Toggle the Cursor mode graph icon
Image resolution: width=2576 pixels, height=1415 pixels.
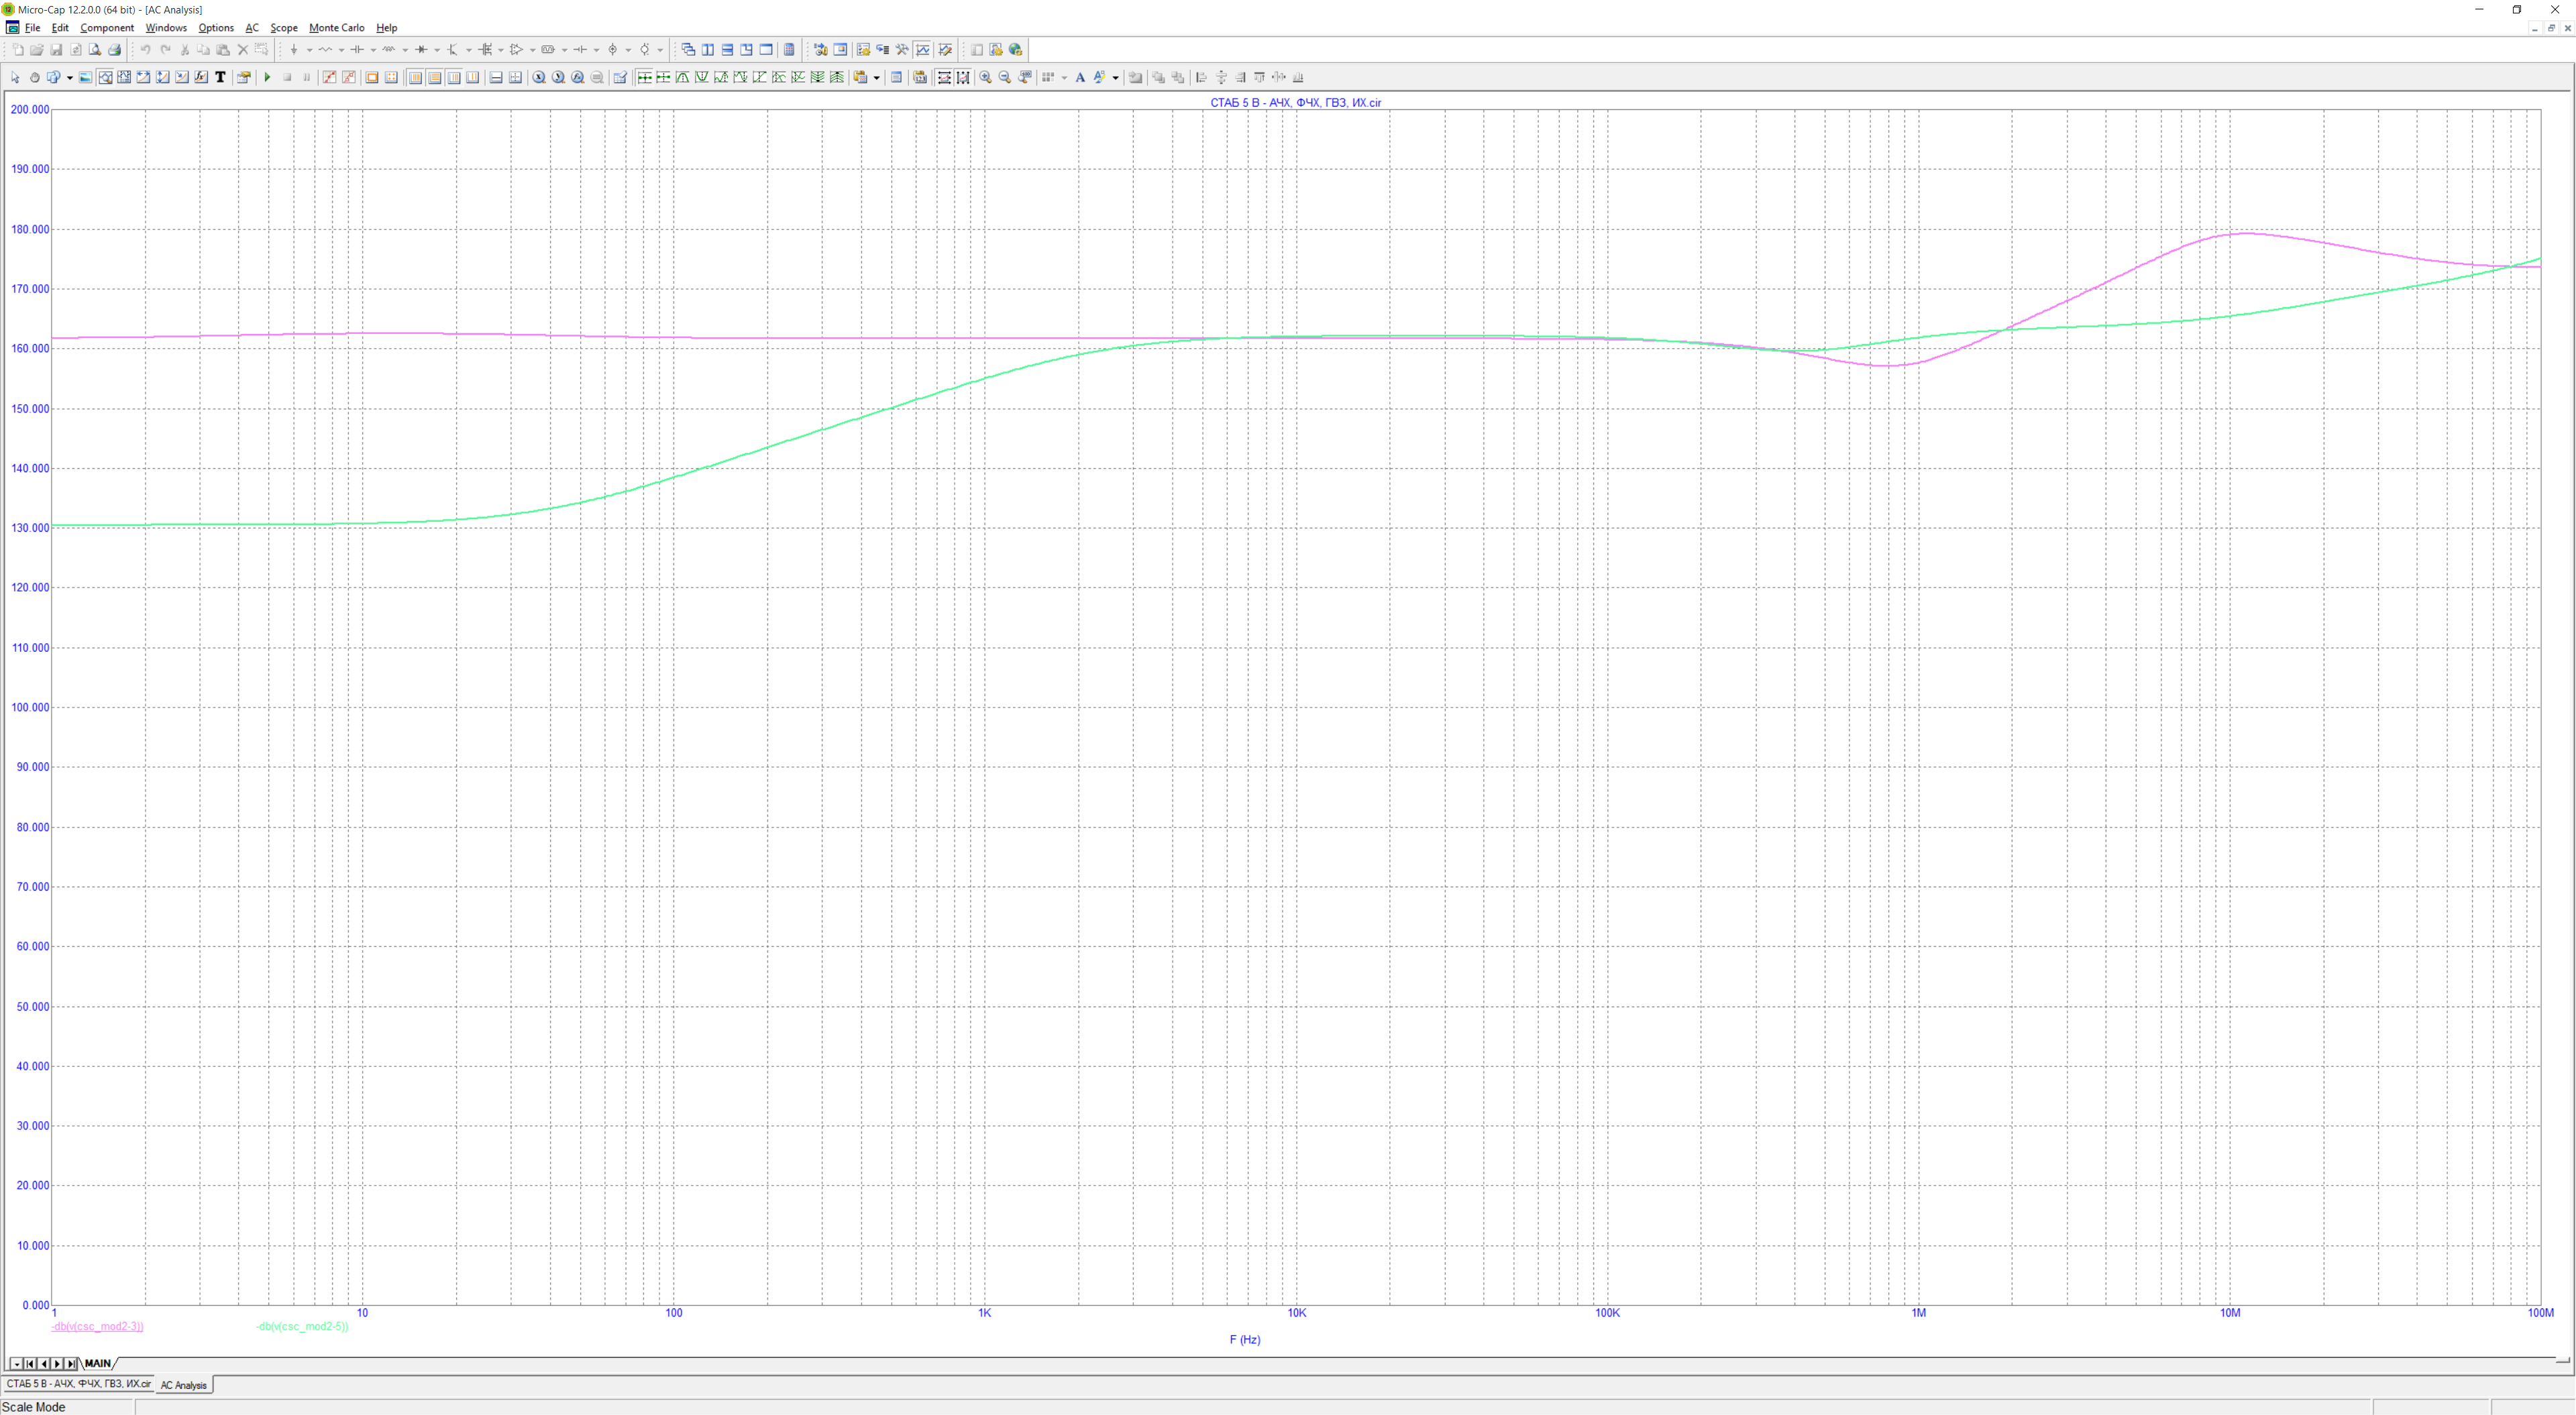tap(124, 77)
